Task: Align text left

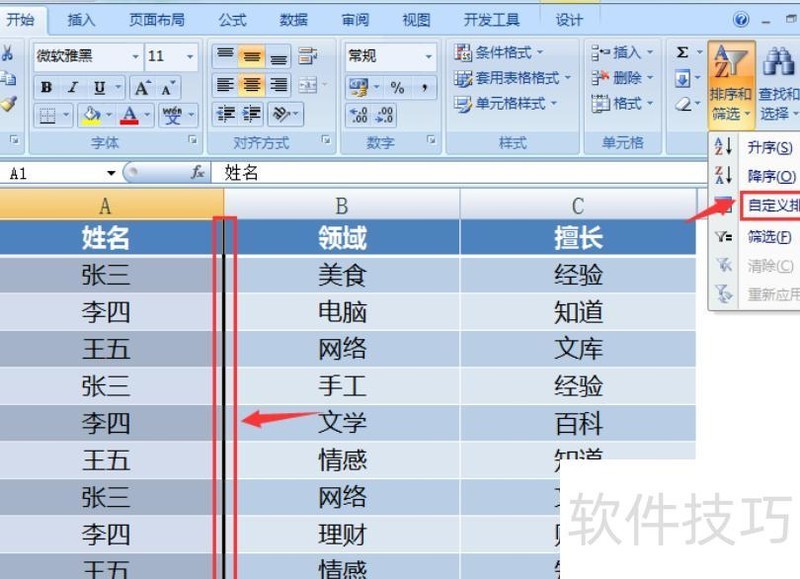Action: click(x=225, y=85)
